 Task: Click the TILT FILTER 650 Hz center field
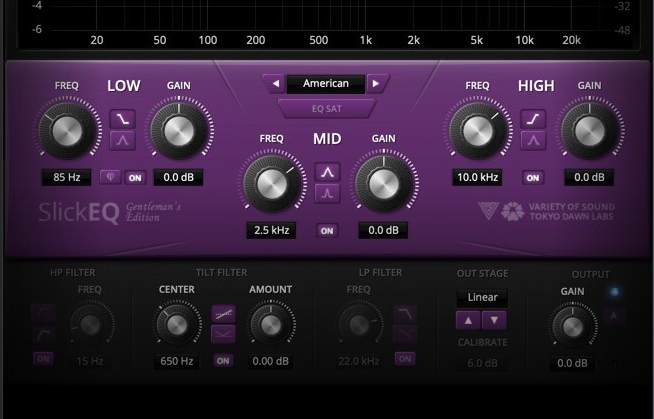click(176, 361)
